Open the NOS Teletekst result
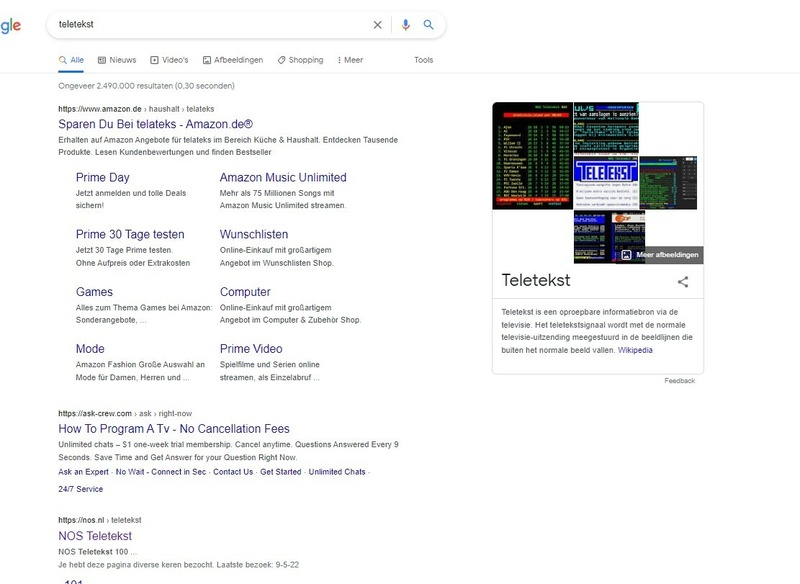This screenshot has height=584, width=800. 95,536
